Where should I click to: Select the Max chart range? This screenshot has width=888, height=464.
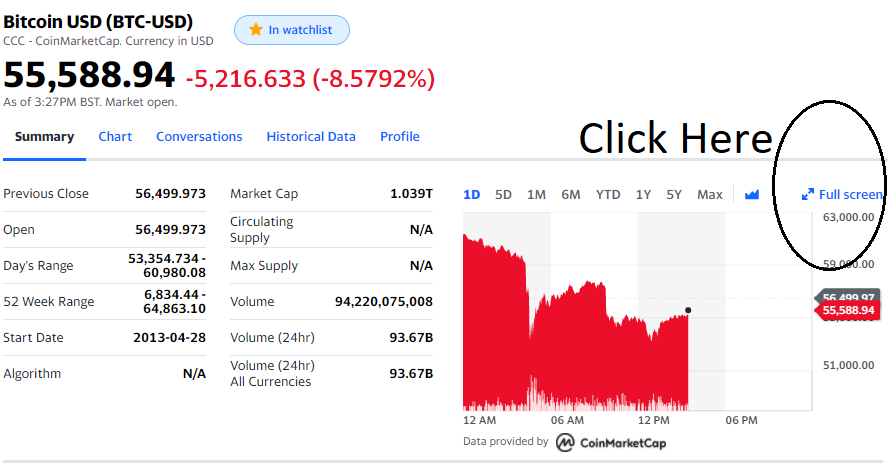tap(710, 194)
